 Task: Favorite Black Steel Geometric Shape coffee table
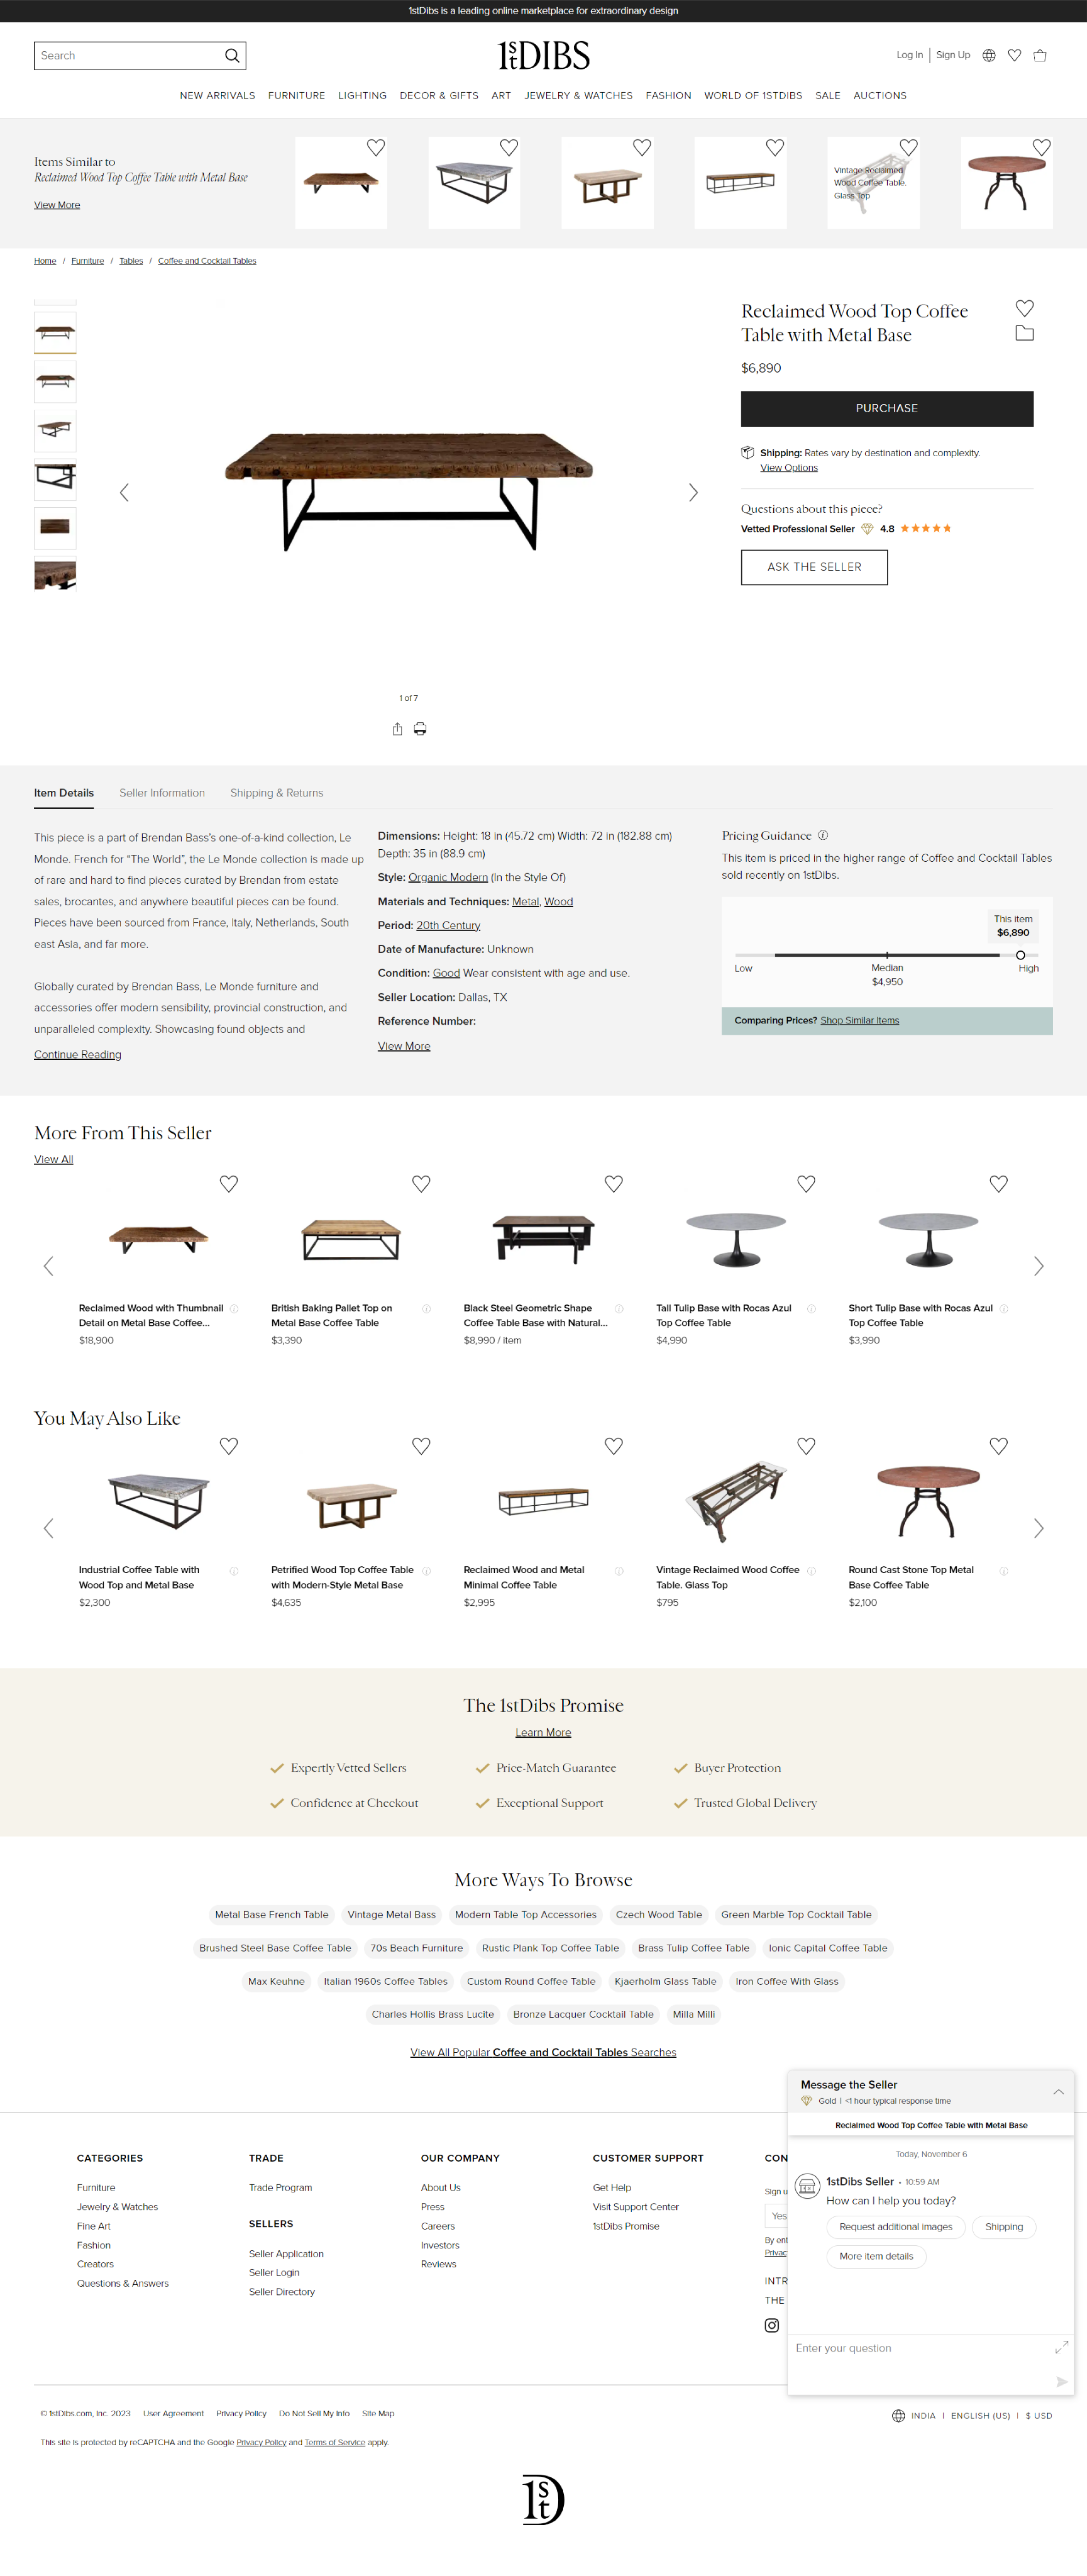(x=614, y=1184)
